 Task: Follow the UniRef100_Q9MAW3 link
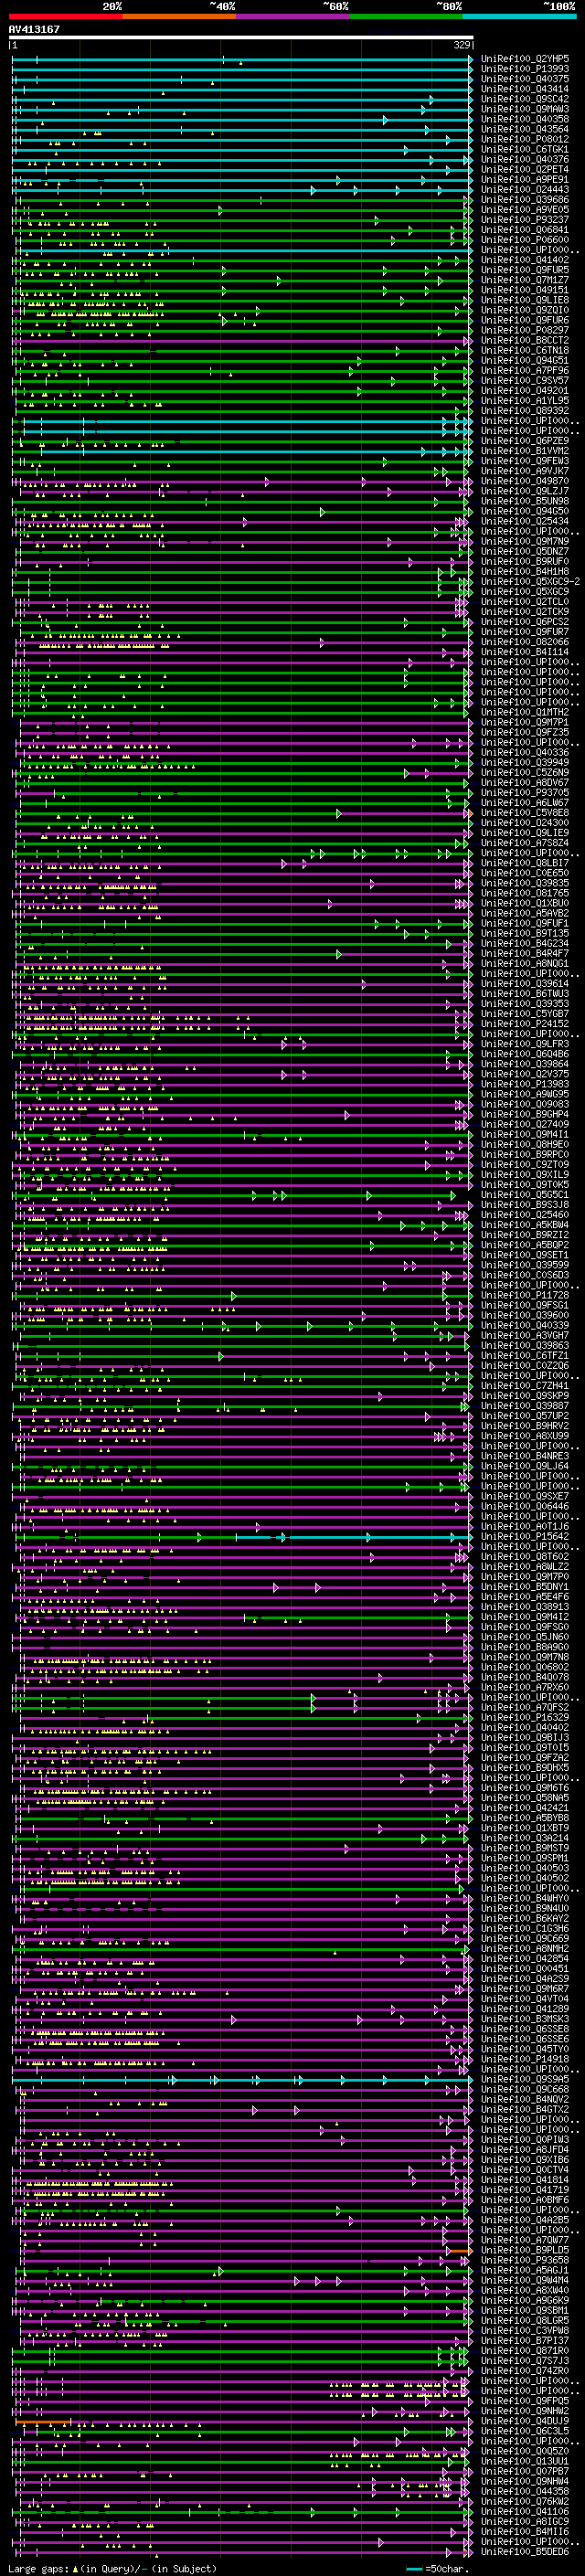click(524, 109)
